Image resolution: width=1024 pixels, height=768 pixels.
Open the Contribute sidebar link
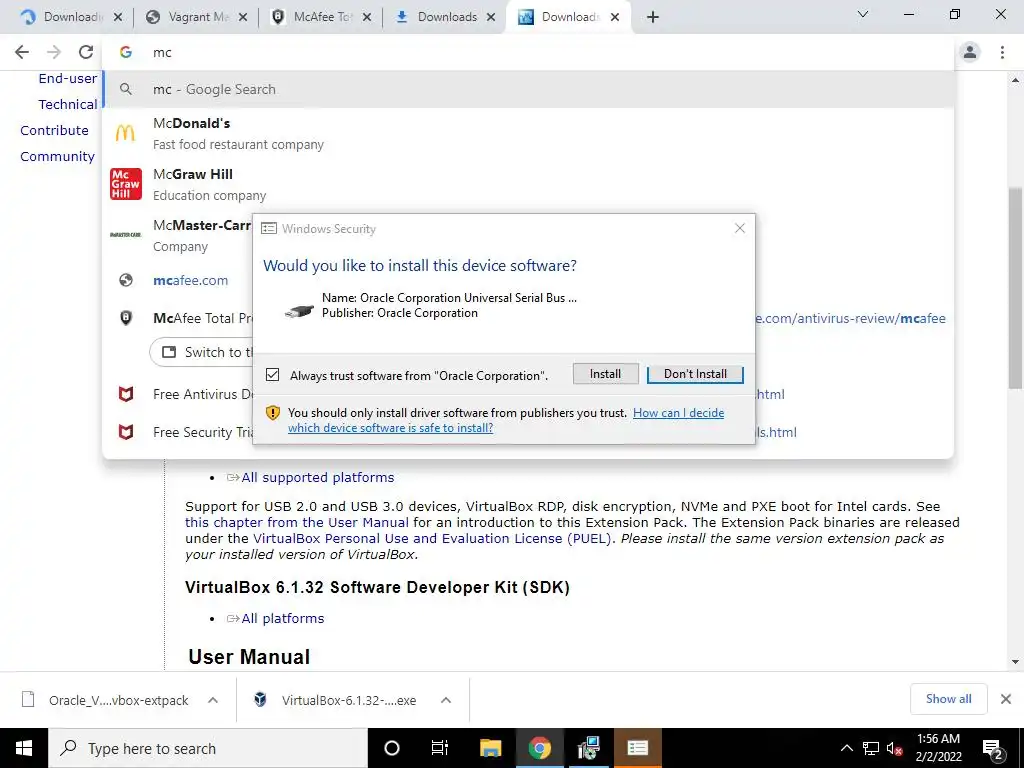[x=54, y=130]
